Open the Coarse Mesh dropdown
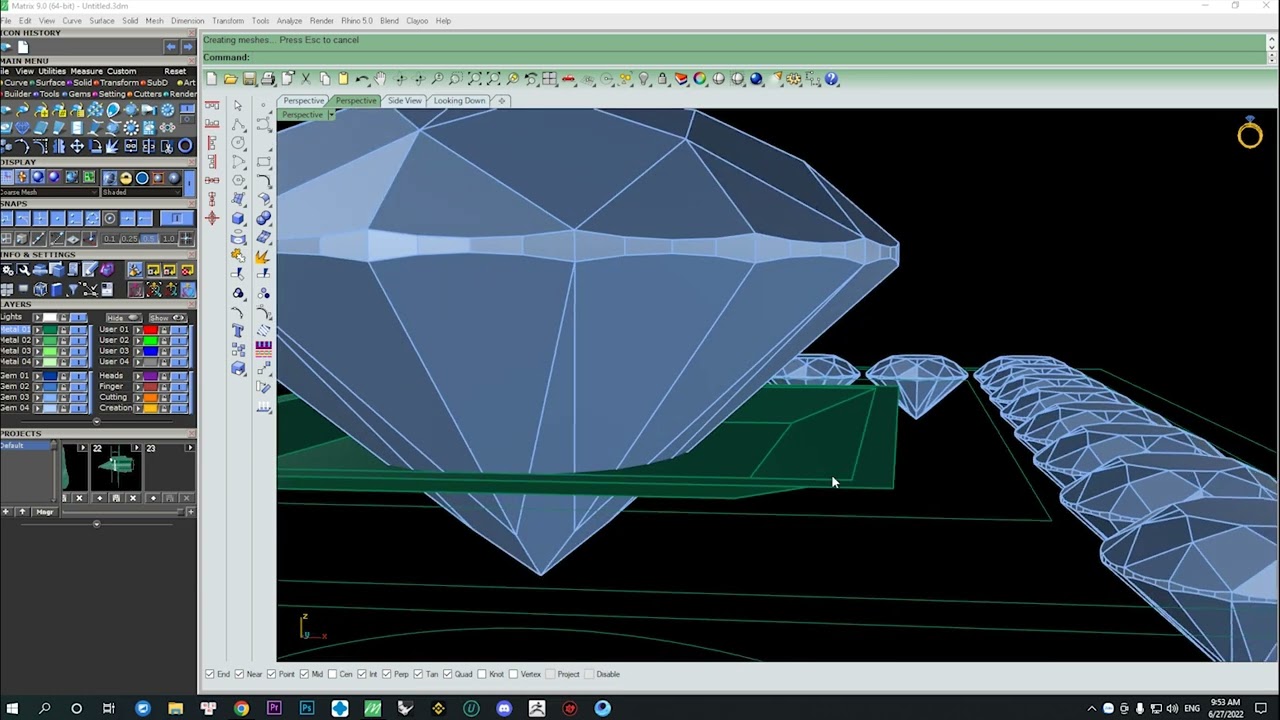Viewport: 1280px width, 720px height. 48,192
